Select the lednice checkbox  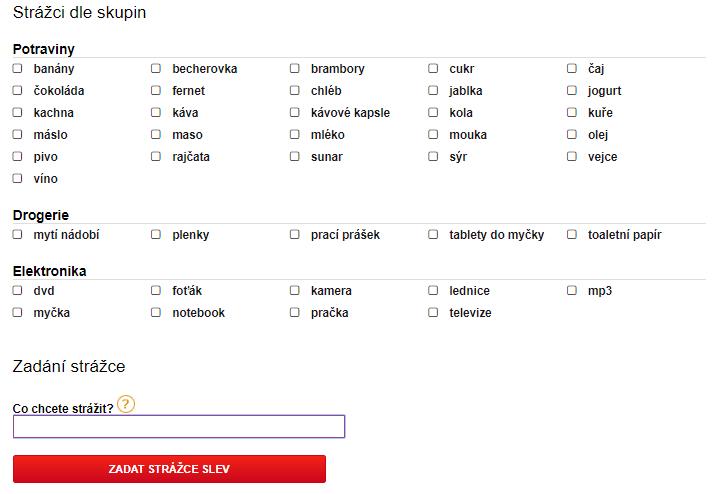pos(433,290)
